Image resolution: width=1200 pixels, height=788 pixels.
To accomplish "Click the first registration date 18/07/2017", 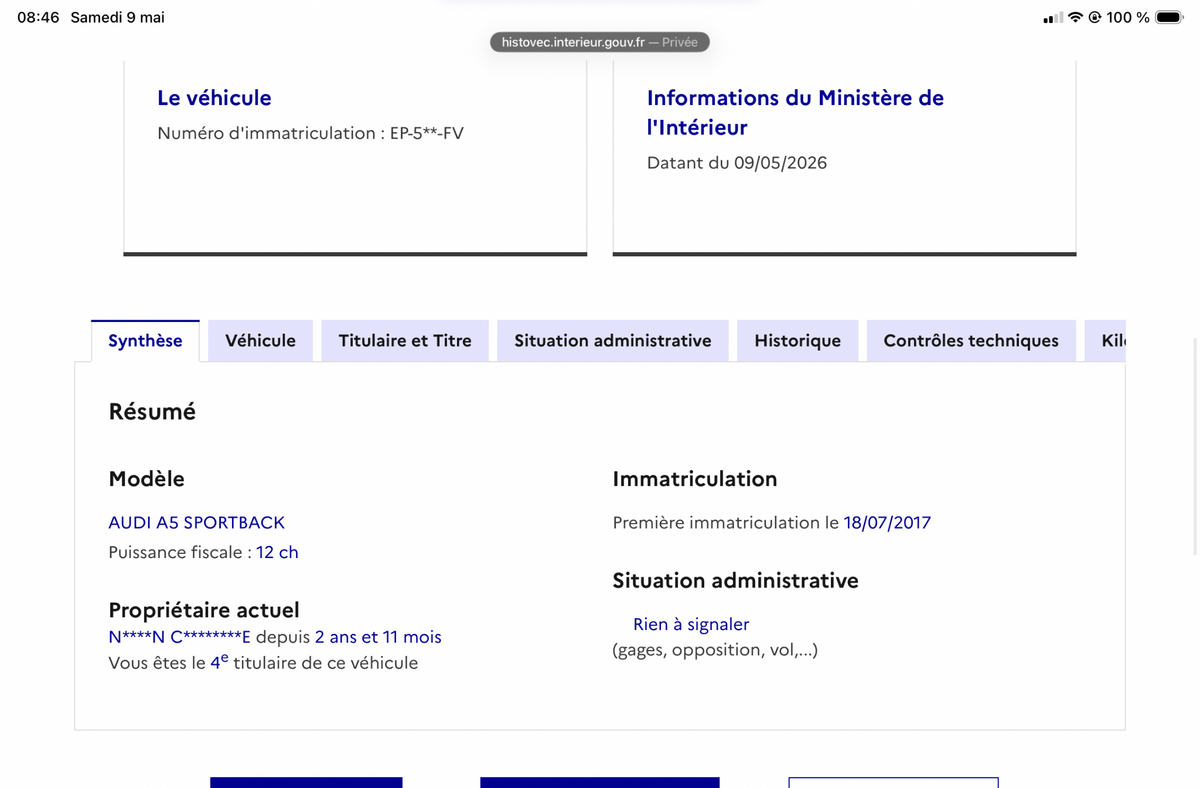I will tap(887, 522).
